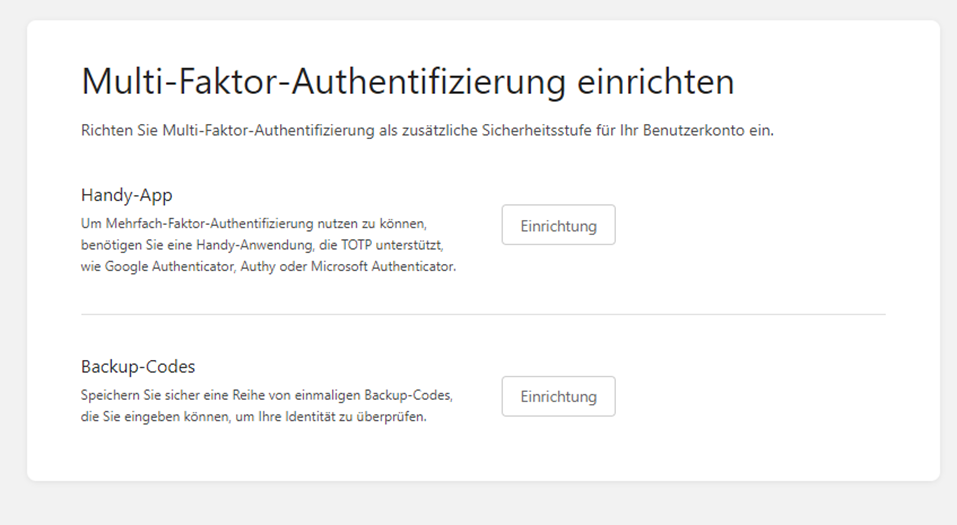Click the gray page background below the card
Image resolution: width=957 pixels, height=525 pixels.
point(480,503)
